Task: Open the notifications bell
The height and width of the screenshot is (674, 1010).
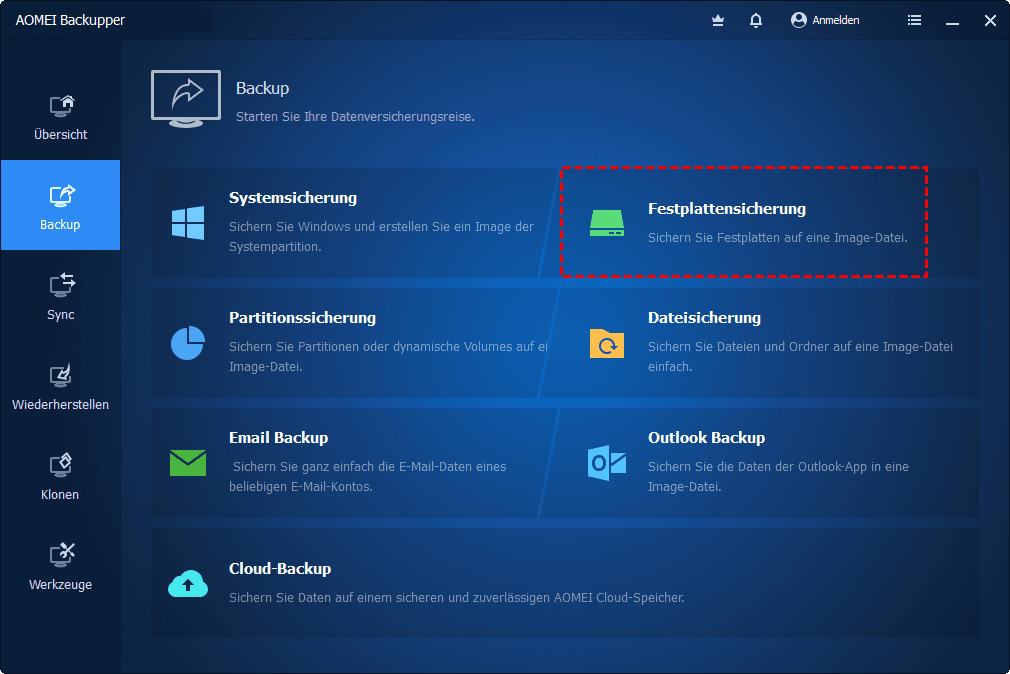Action: (x=756, y=21)
